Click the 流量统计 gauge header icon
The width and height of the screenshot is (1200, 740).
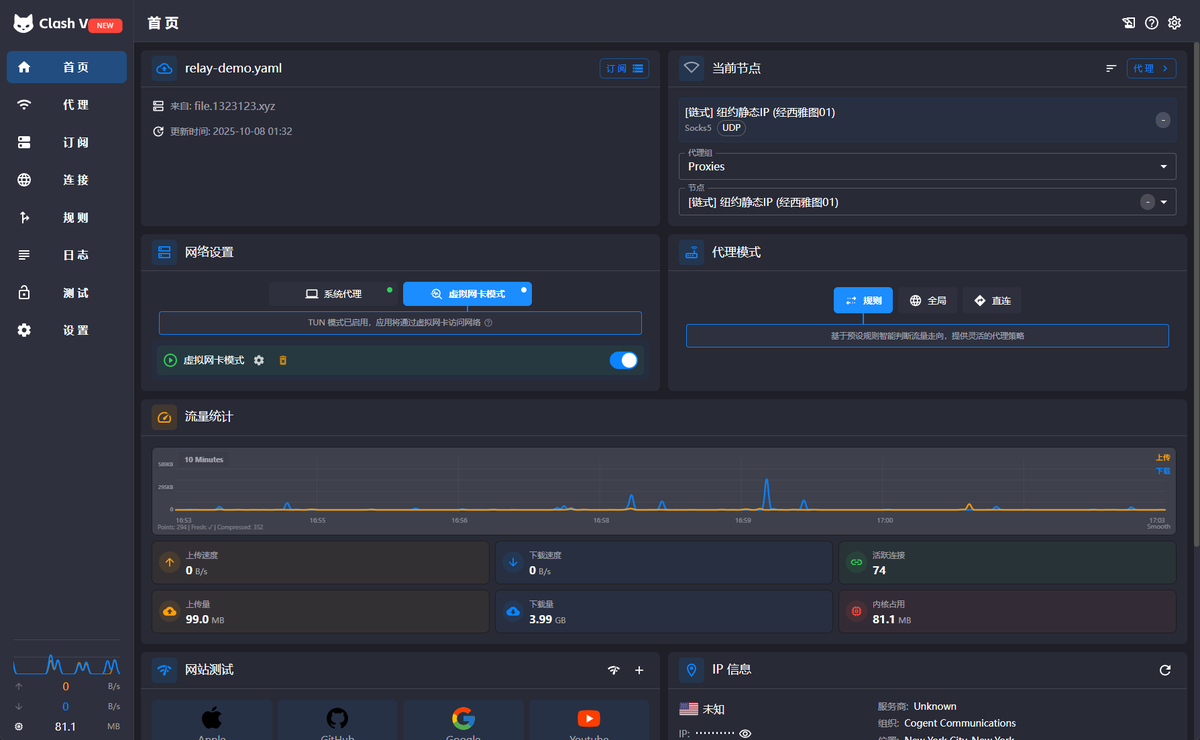(x=164, y=416)
